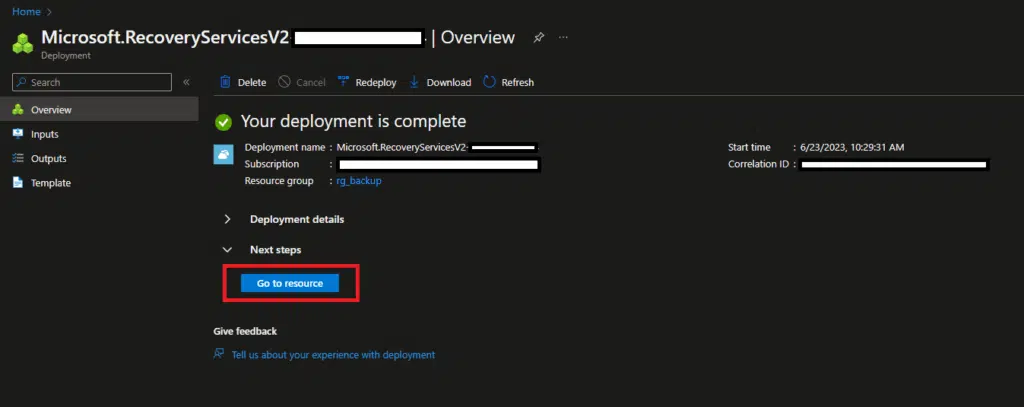Click the Recovery Services cloud icon
The width and height of the screenshot is (1024, 407).
(x=223, y=155)
